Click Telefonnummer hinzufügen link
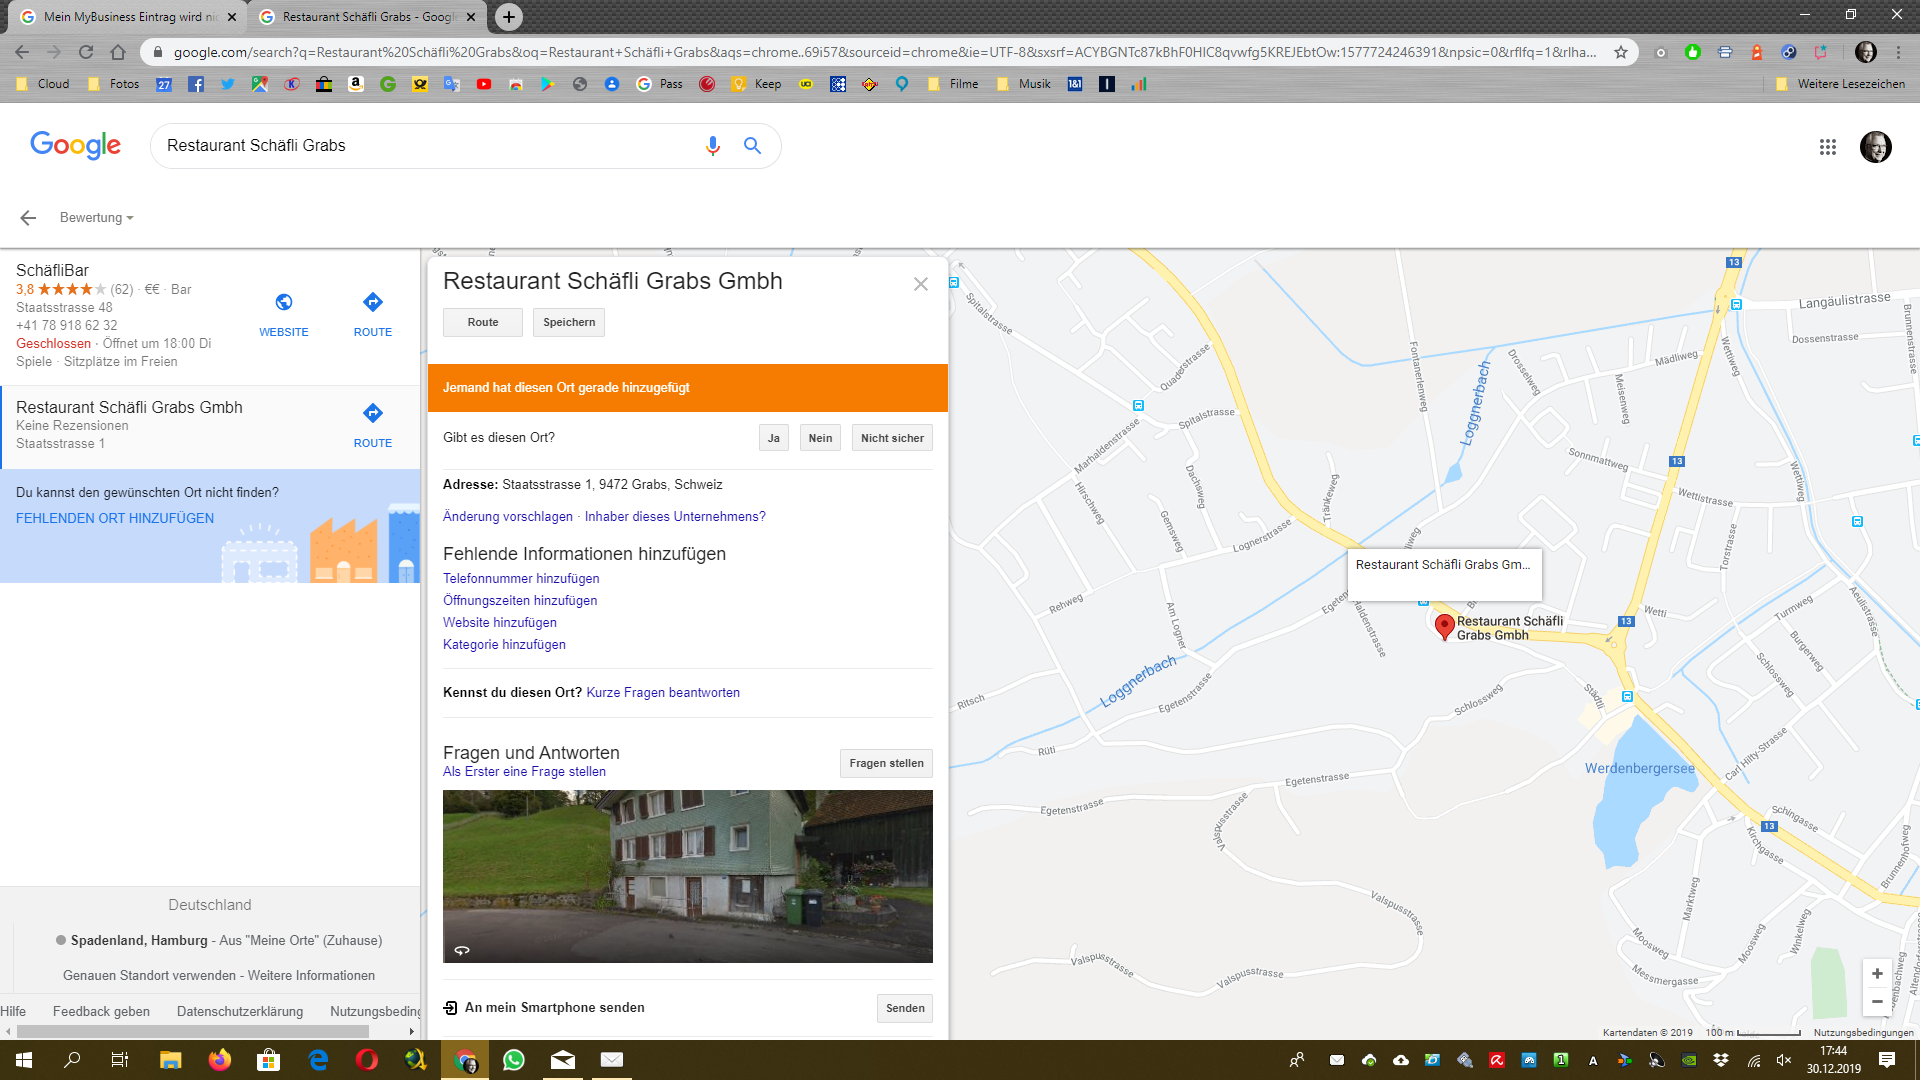The image size is (1920, 1080). [x=521, y=579]
